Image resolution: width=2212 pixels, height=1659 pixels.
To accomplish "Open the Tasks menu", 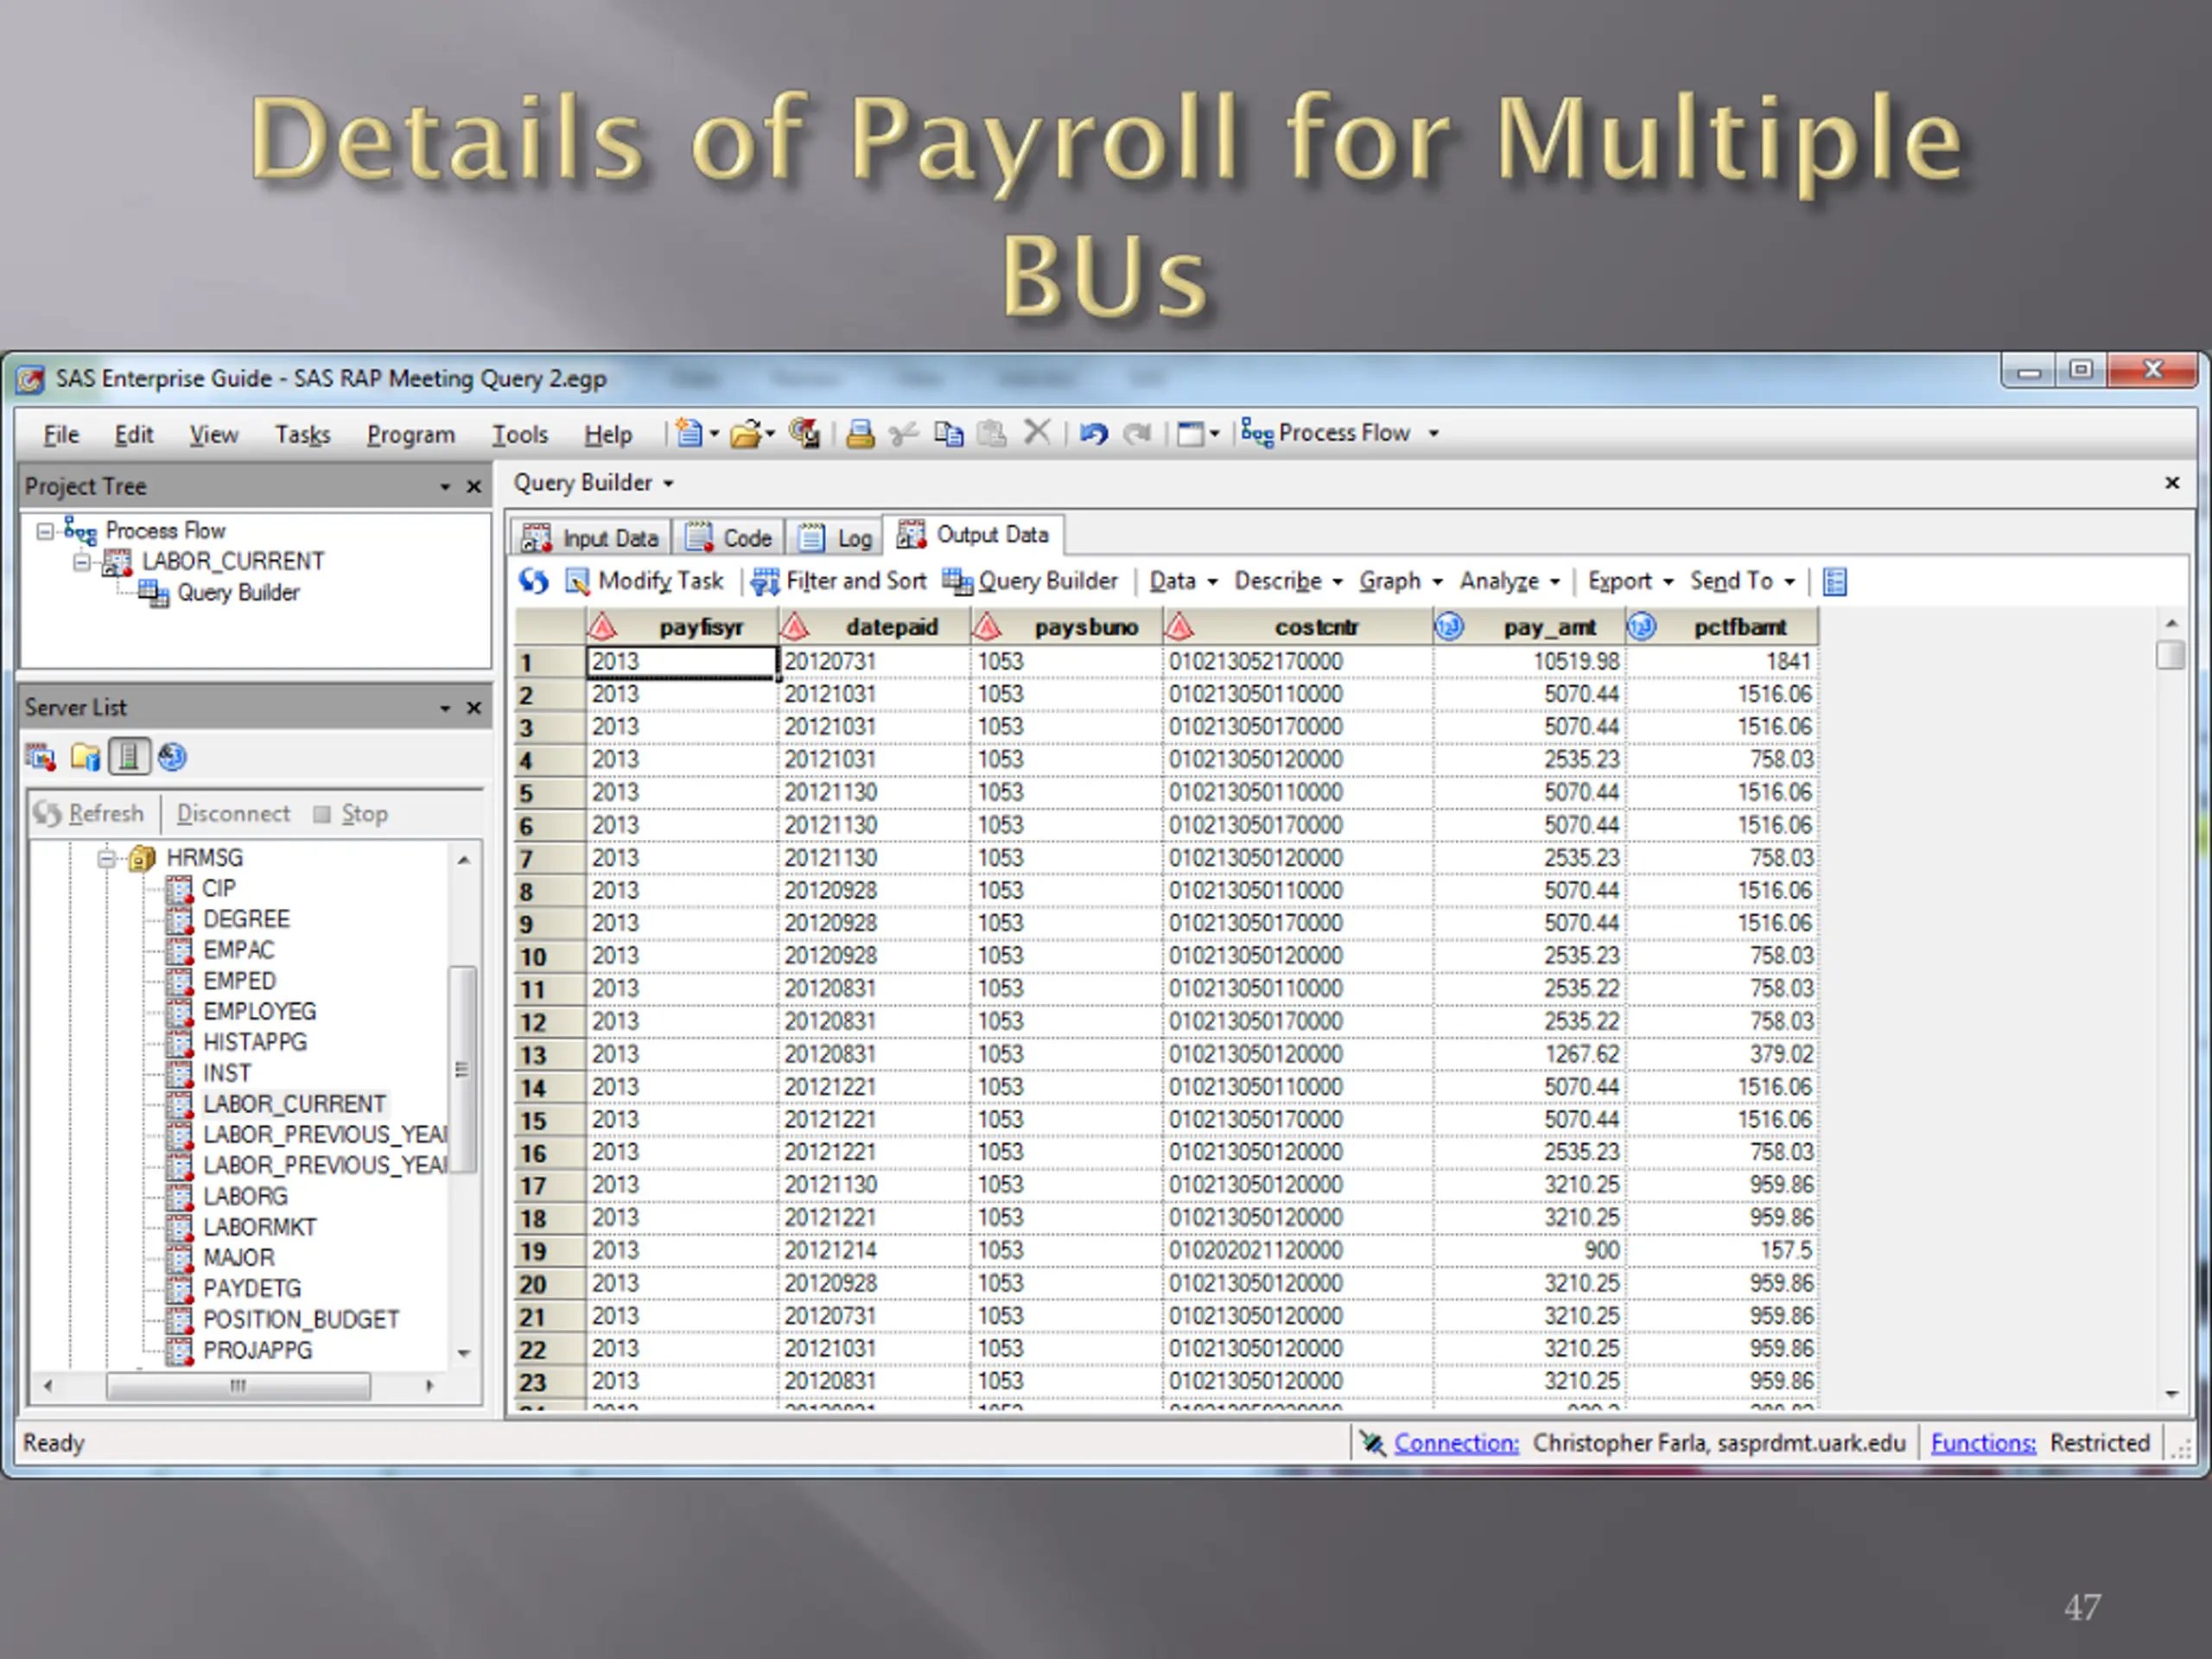I will pos(302,435).
